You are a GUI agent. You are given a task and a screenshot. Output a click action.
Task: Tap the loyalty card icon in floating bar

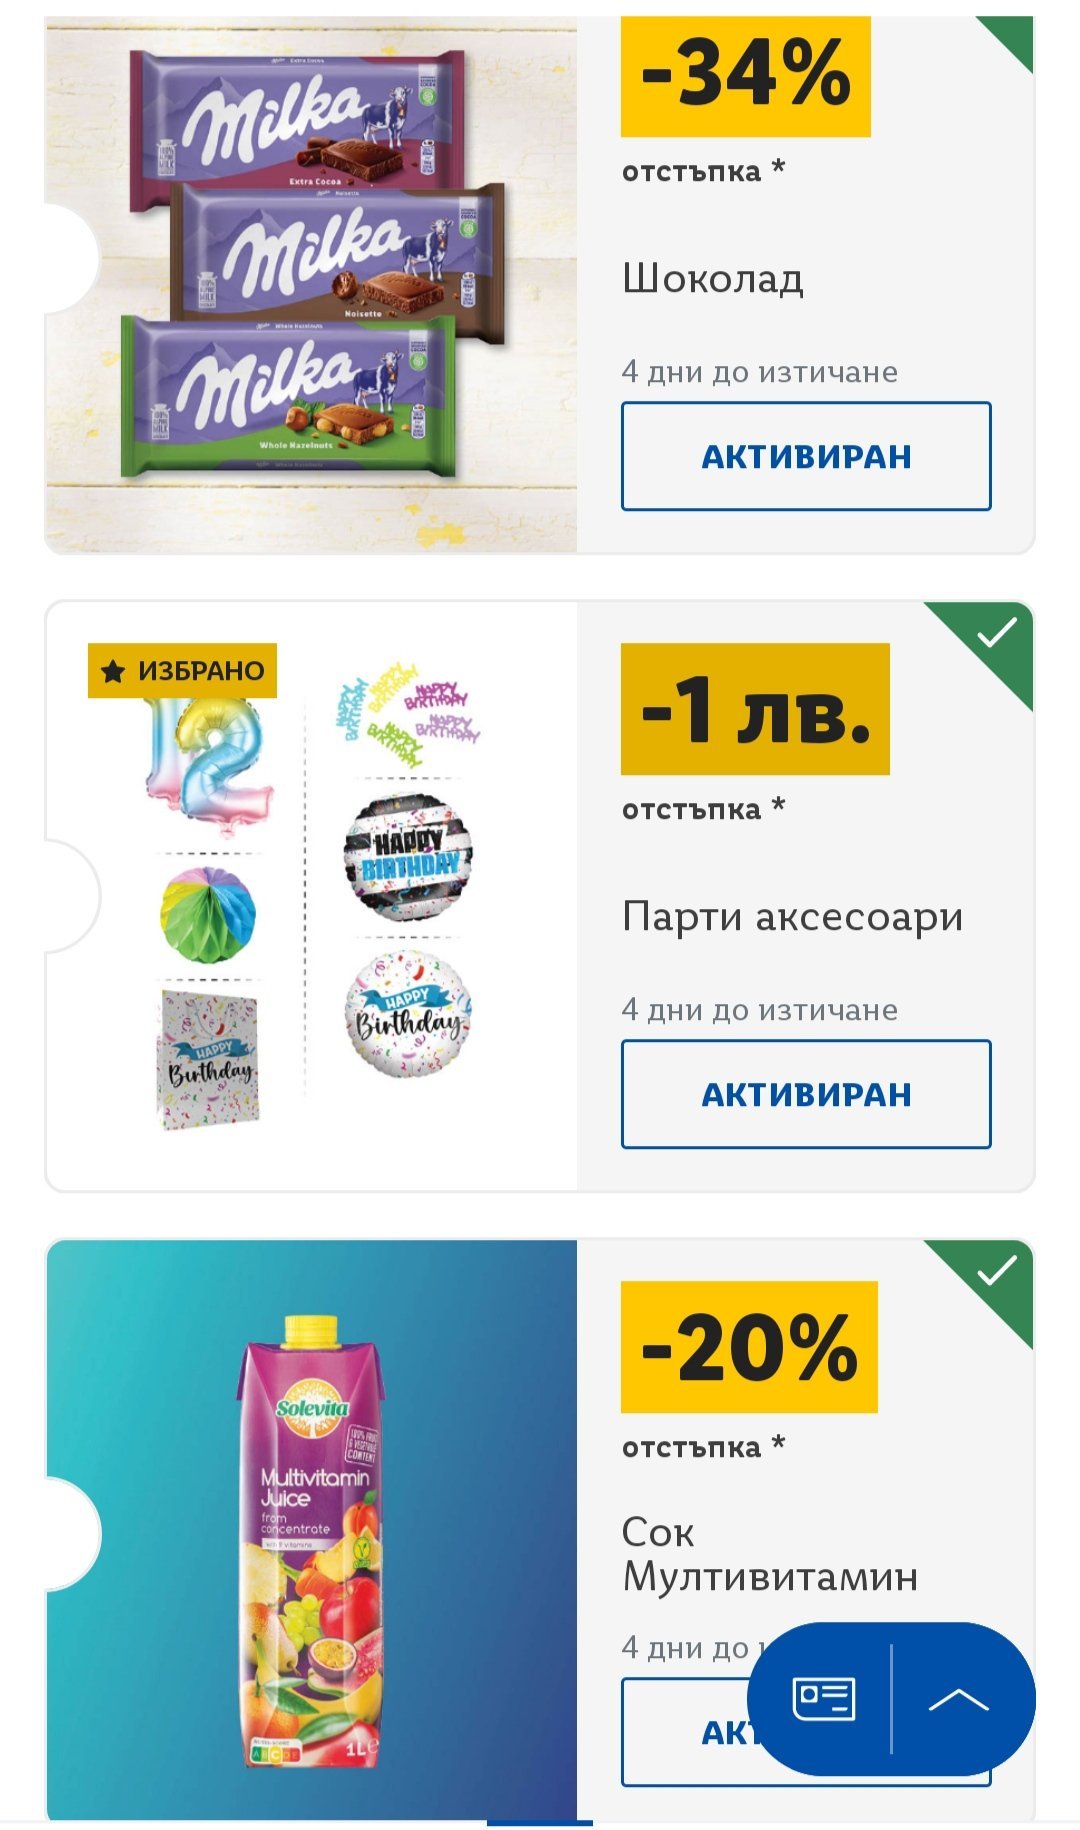click(823, 1699)
